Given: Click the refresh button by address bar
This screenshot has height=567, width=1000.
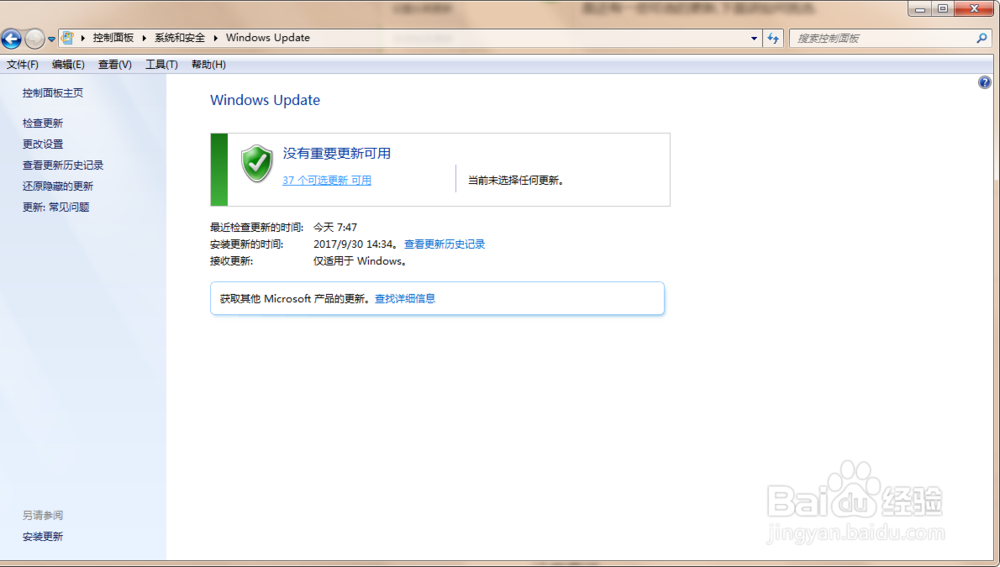Looking at the screenshot, I should click(x=773, y=38).
